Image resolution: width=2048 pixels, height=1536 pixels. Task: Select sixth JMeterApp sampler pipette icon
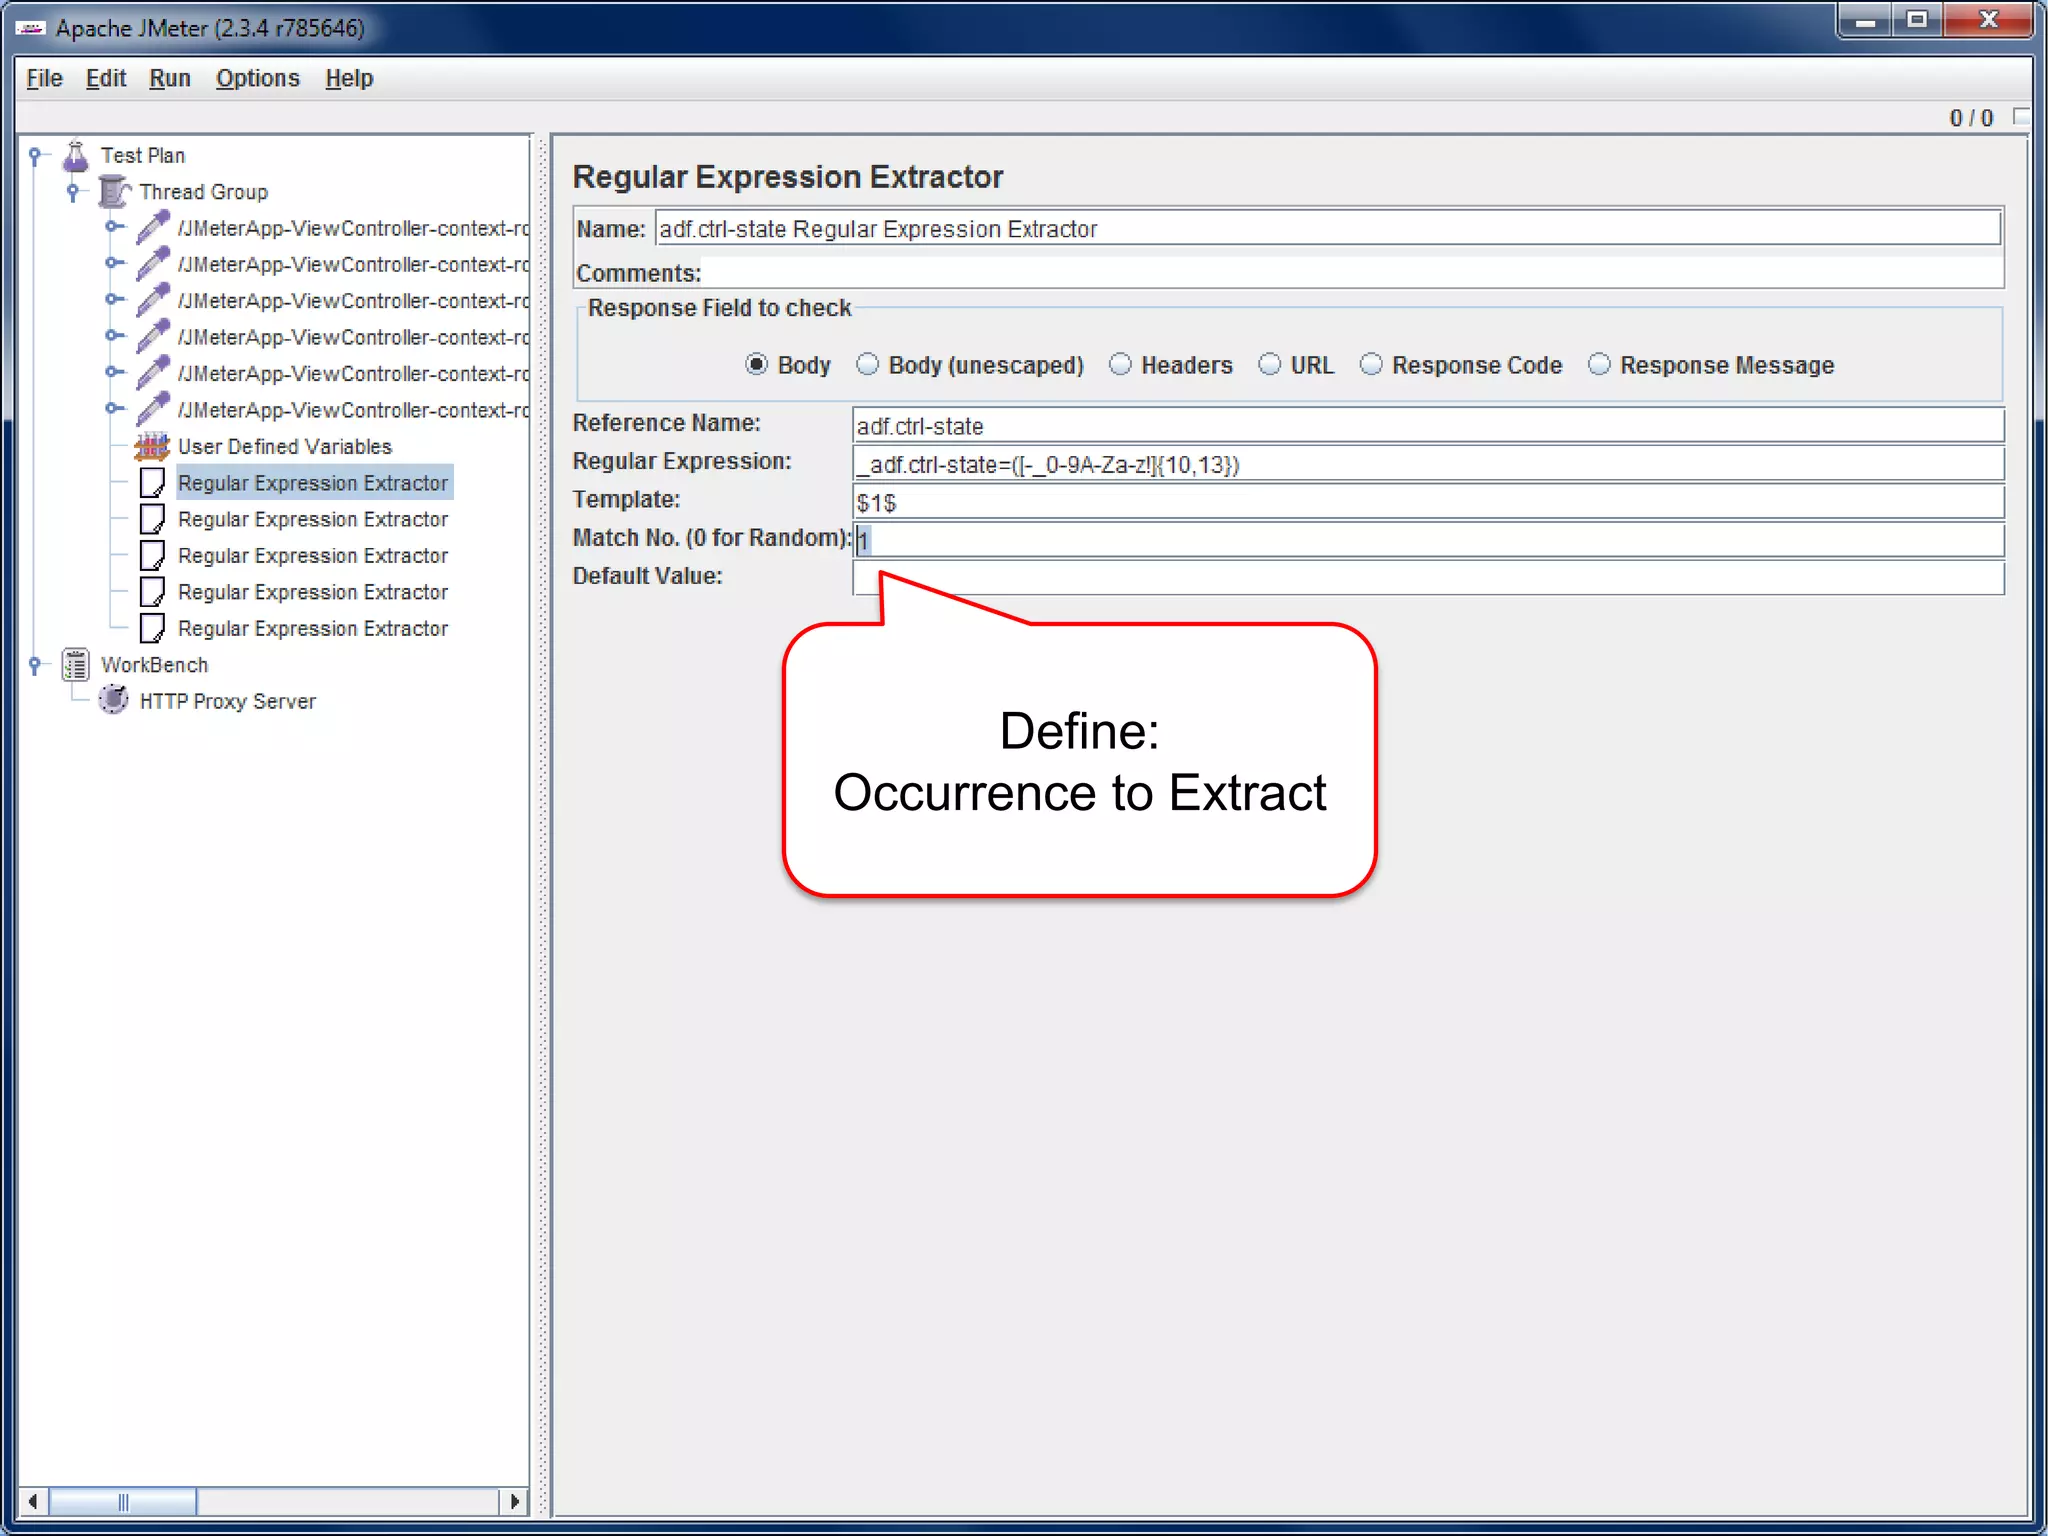153,410
